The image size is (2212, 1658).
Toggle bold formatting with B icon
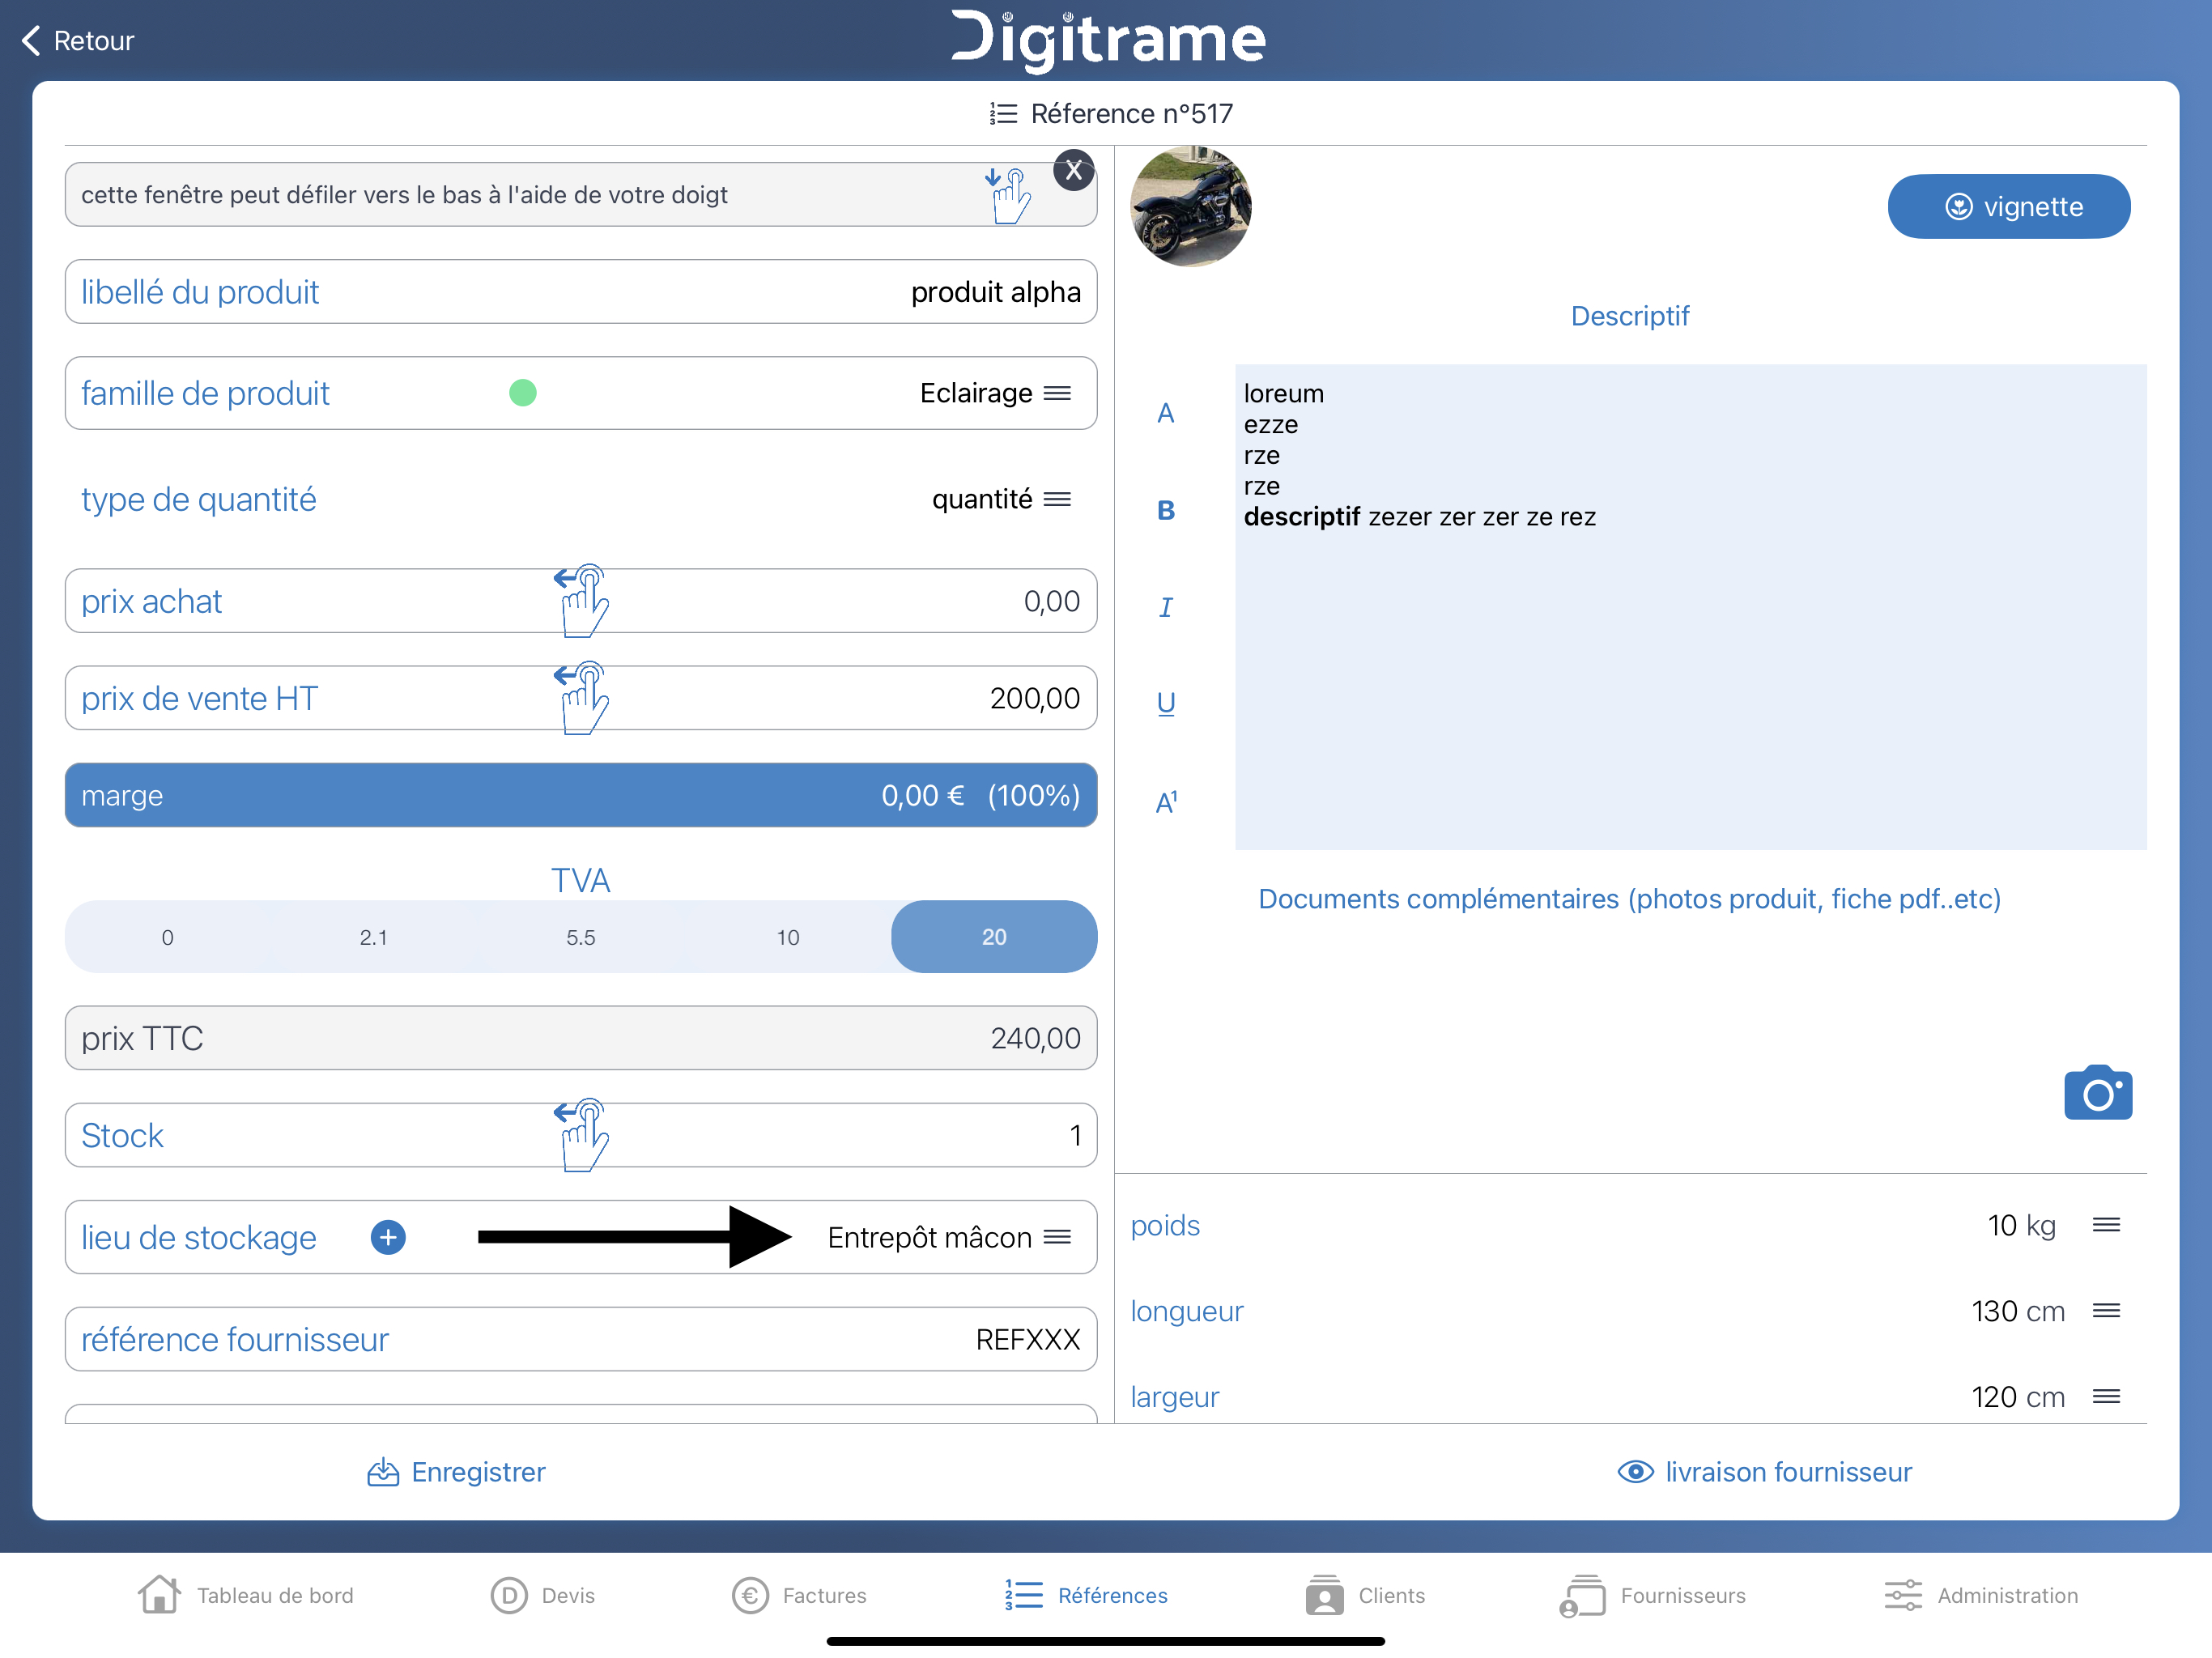pos(1165,511)
